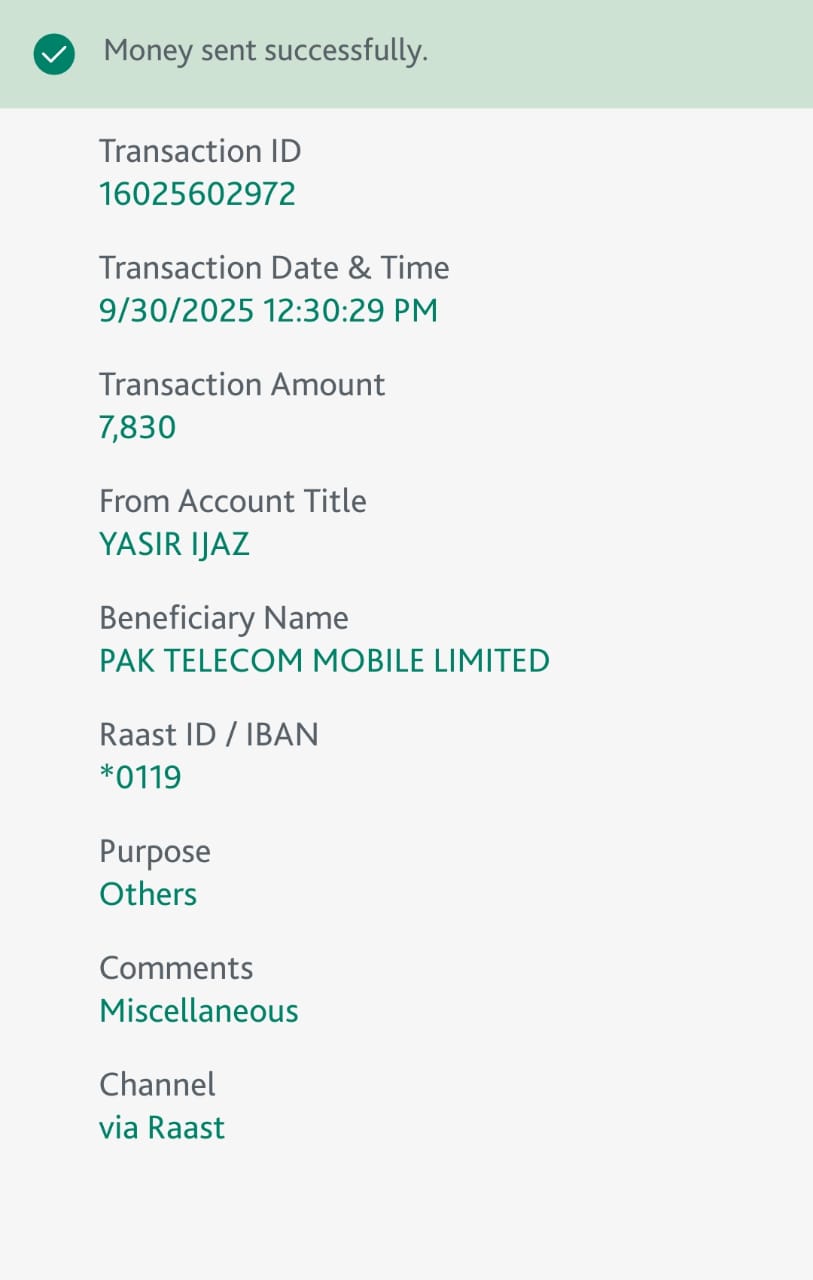Image resolution: width=813 pixels, height=1280 pixels.
Task: Click the channel value via Raast
Action: tap(162, 1128)
